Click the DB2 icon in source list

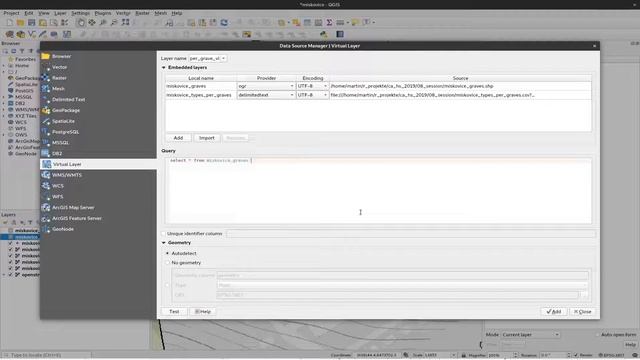tap(46, 153)
